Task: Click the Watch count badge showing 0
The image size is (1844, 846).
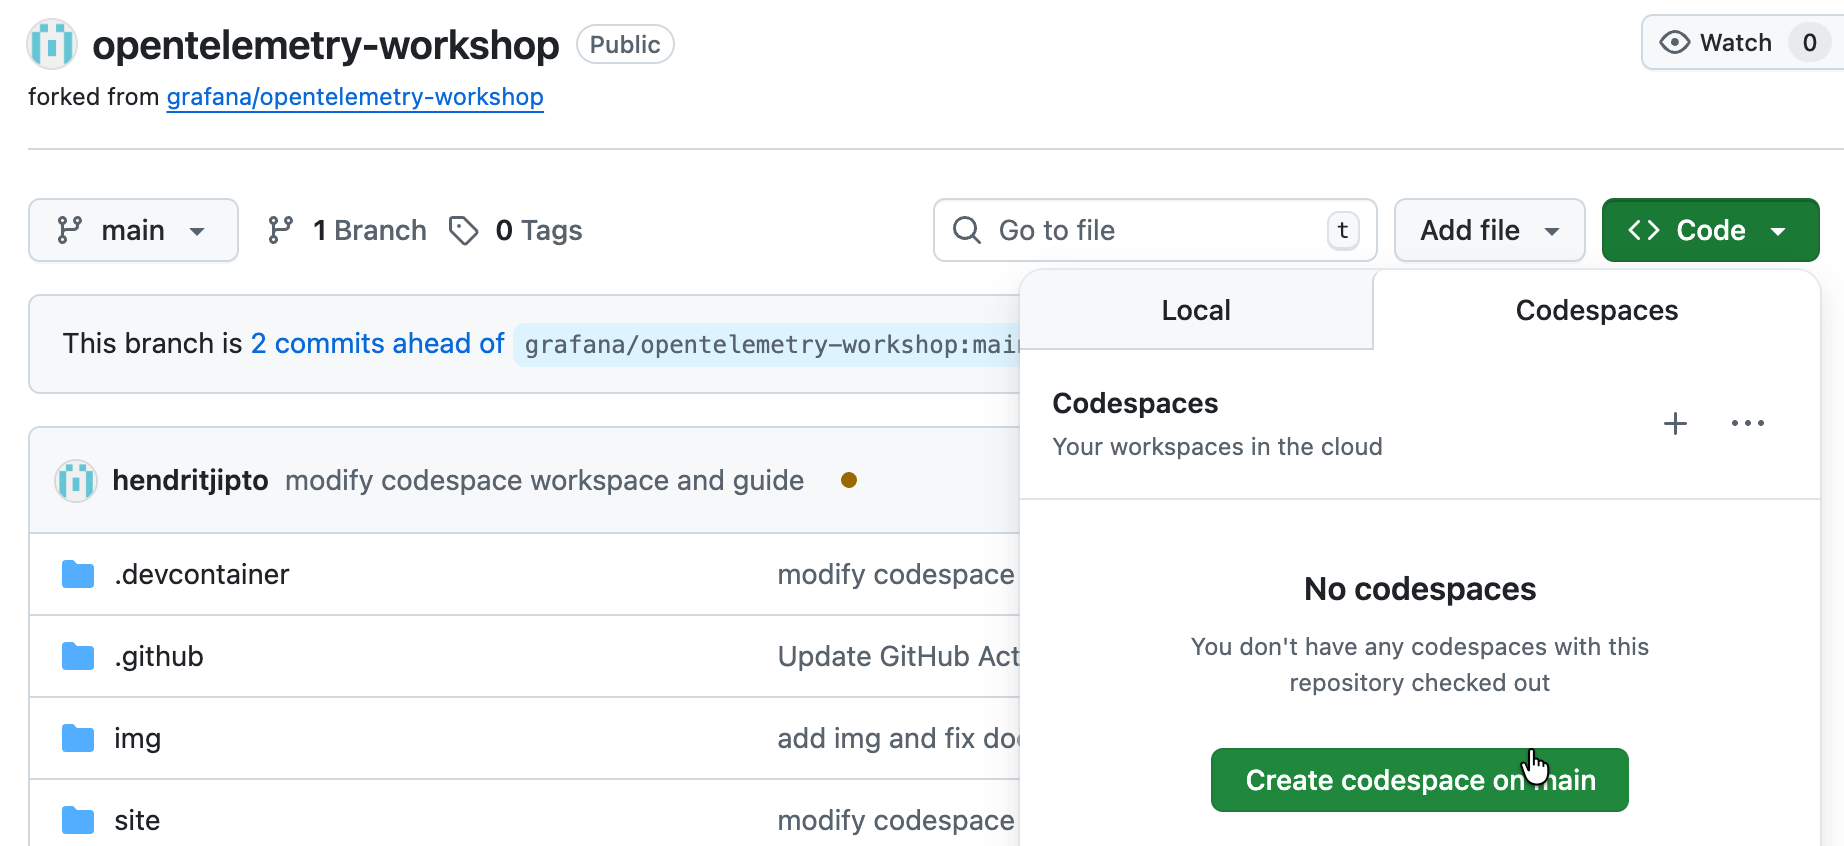Action: (1809, 43)
